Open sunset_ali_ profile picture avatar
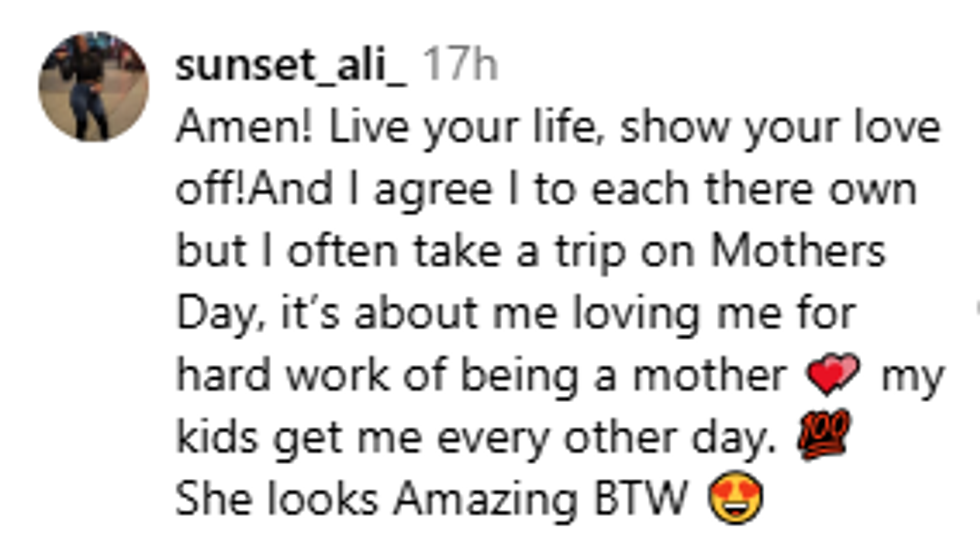The width and height of the screenshot is (980, 559). point(94,86)
